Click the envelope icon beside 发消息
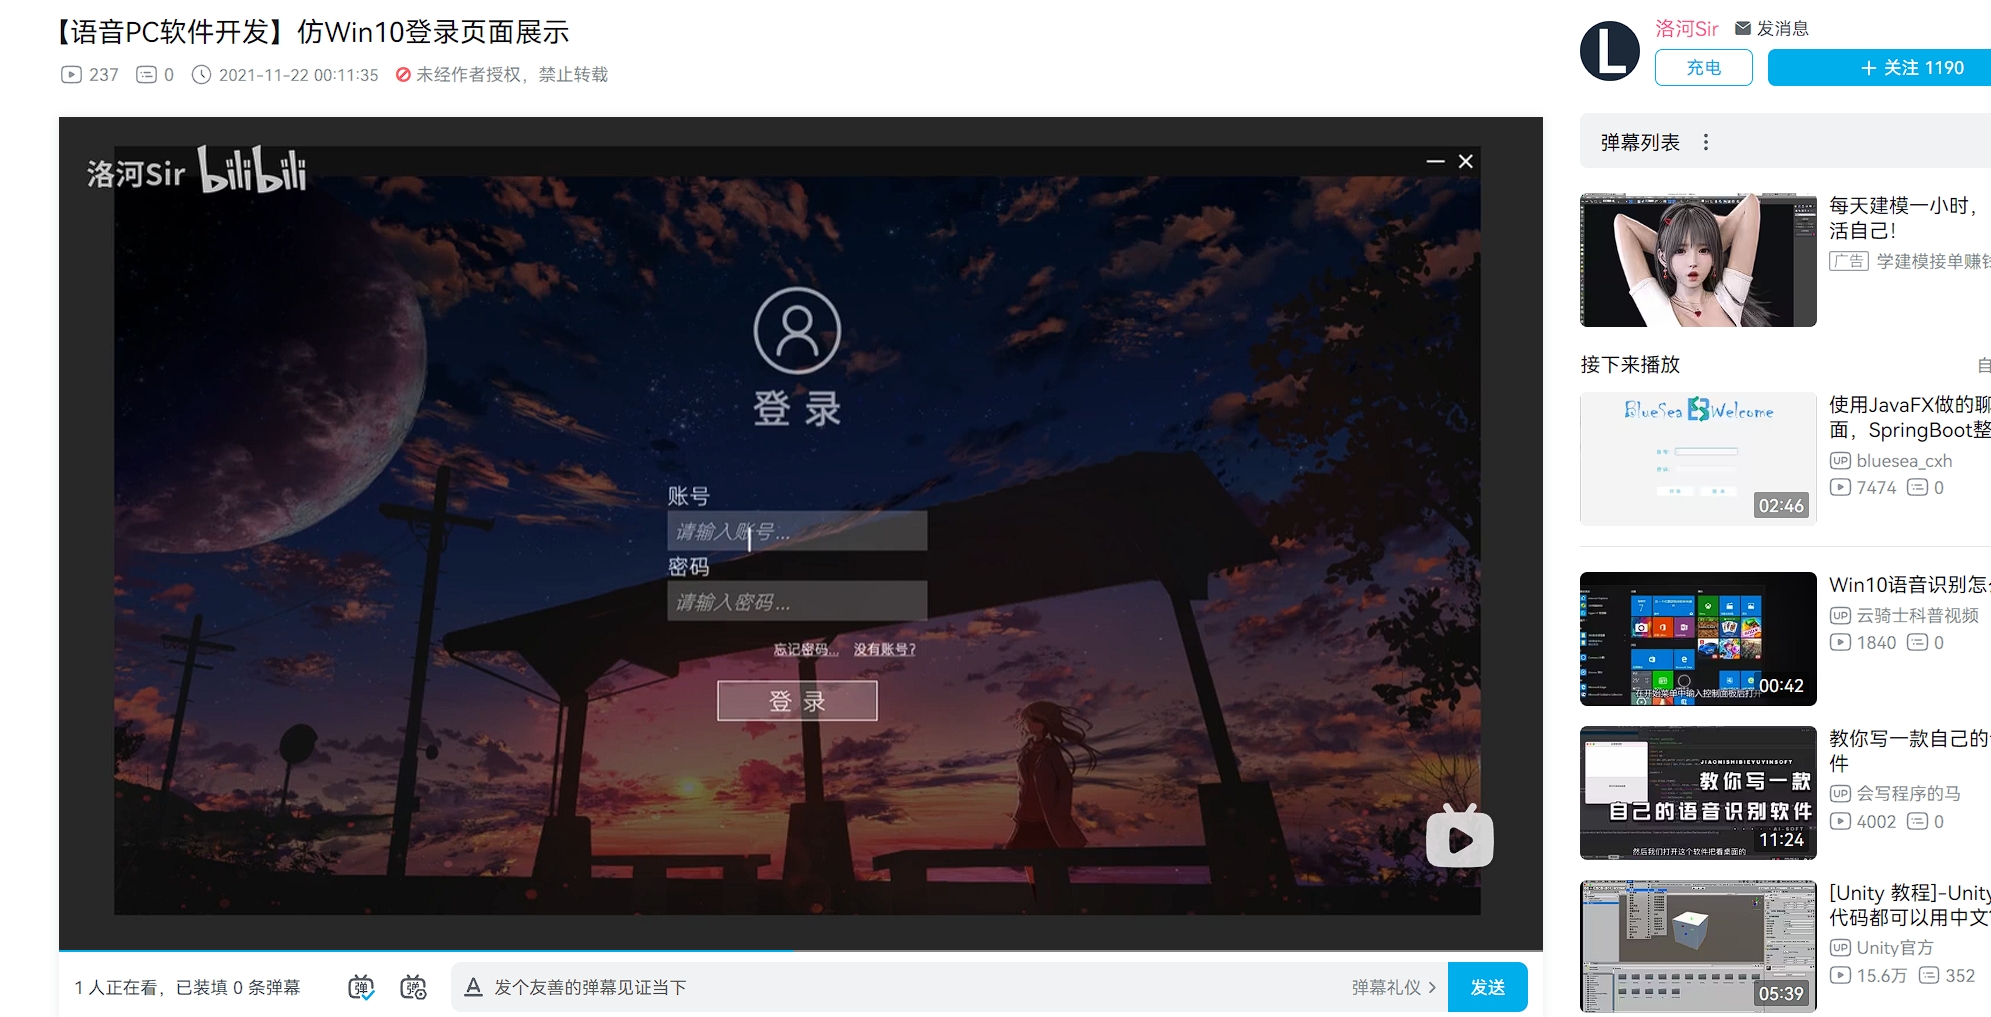Screen dimensions: 1991x1017 pyautogui.click(x=1742, y=28)
